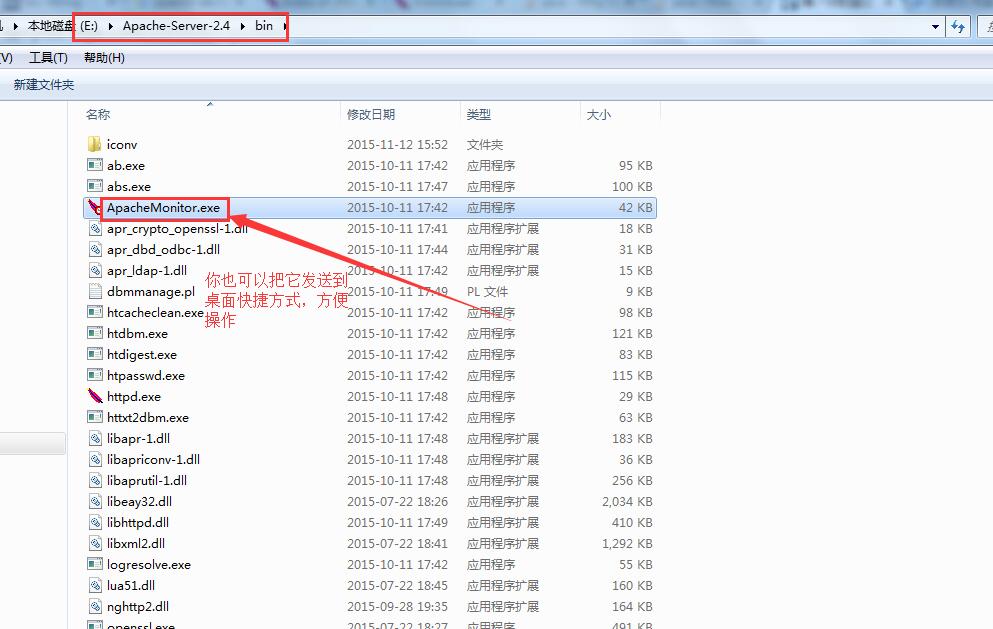The image size is (993, 629).
Task: Select the libhttpd.dll icon
Action: pyautogui.click(x=95, y=522)
